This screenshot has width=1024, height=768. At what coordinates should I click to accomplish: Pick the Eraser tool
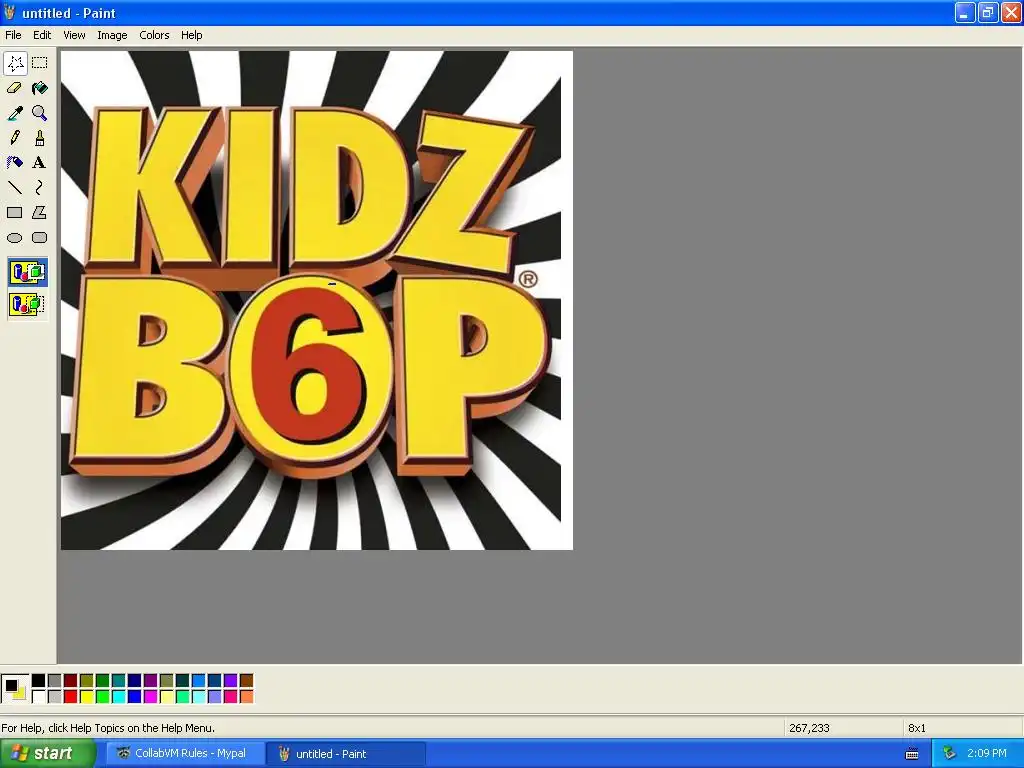tap(15, 88)
